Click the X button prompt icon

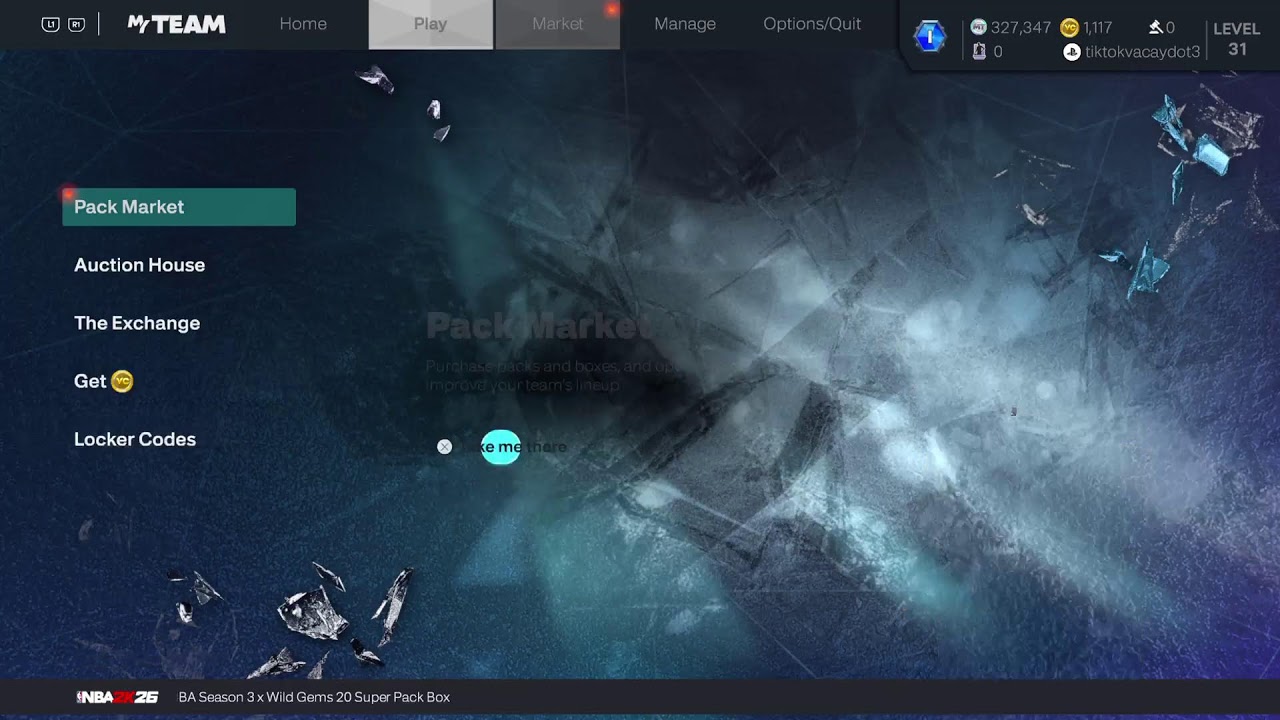tap(444, 447)
